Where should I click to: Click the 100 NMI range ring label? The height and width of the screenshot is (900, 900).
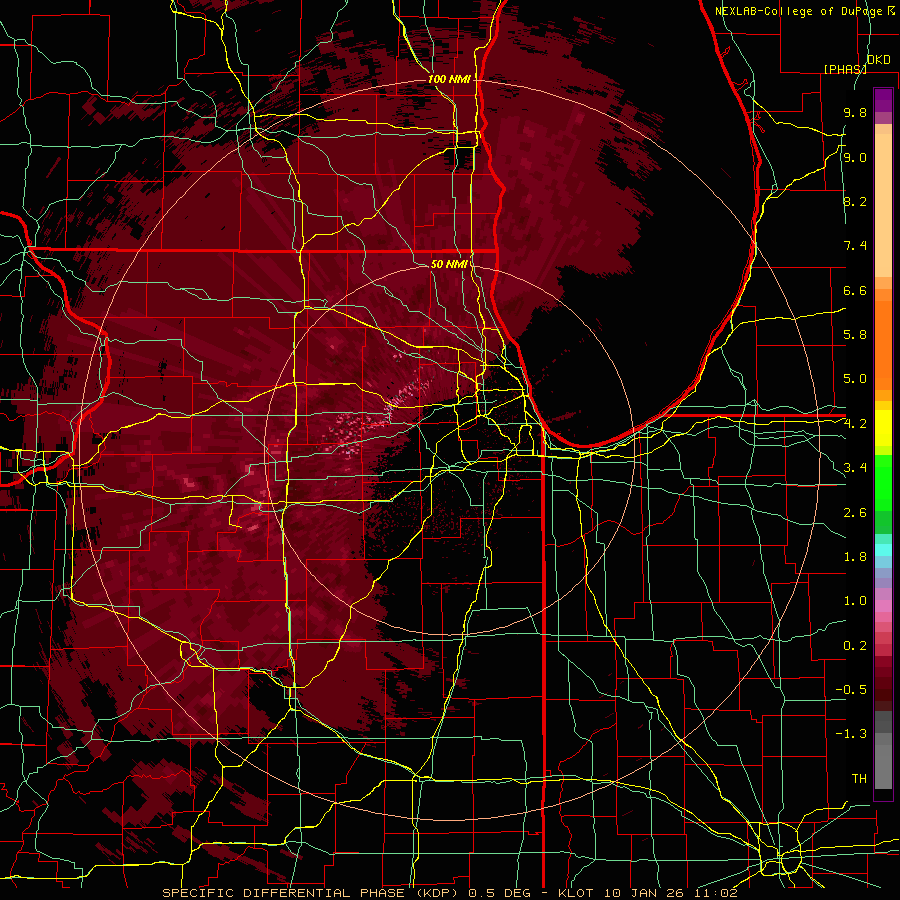[x=449, y=79]
